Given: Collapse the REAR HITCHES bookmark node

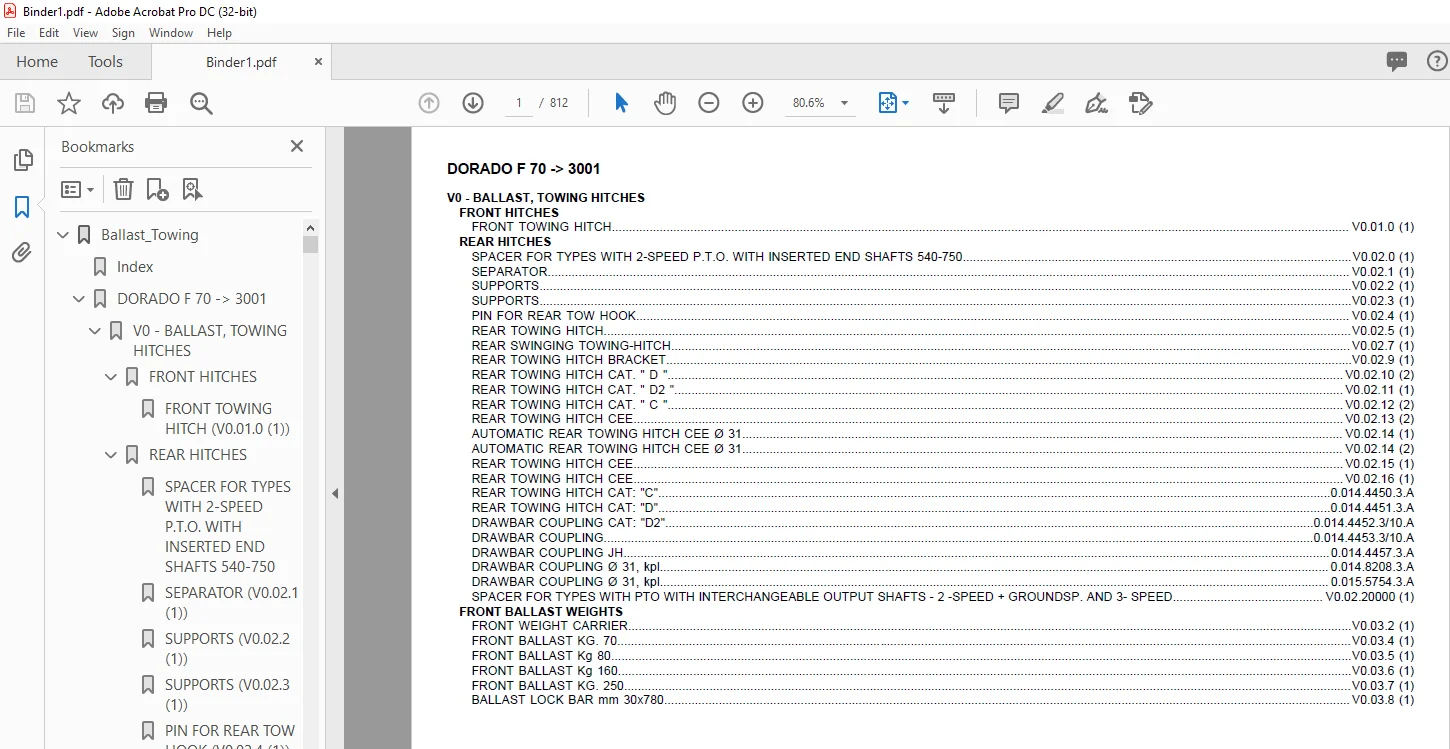Looking at the screenshot, I should coord(111,455).
